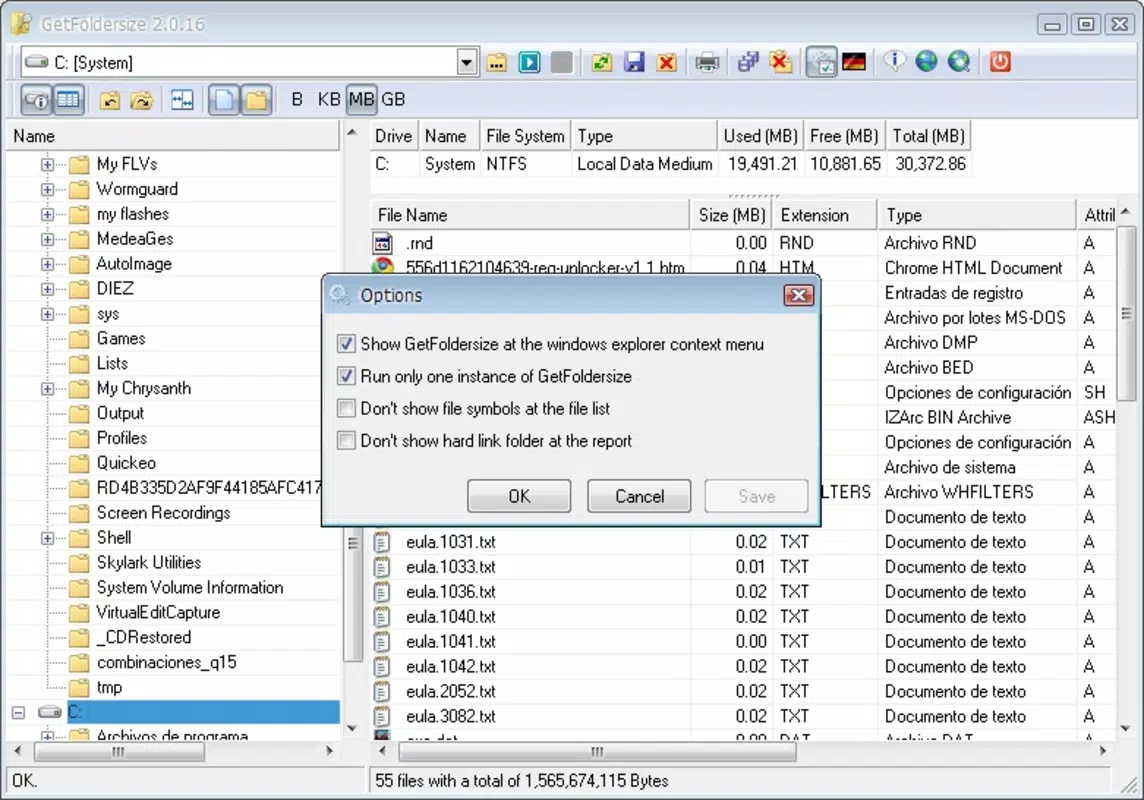
Task: Toggle the blank page icon before B
Action: click(224, 100)
